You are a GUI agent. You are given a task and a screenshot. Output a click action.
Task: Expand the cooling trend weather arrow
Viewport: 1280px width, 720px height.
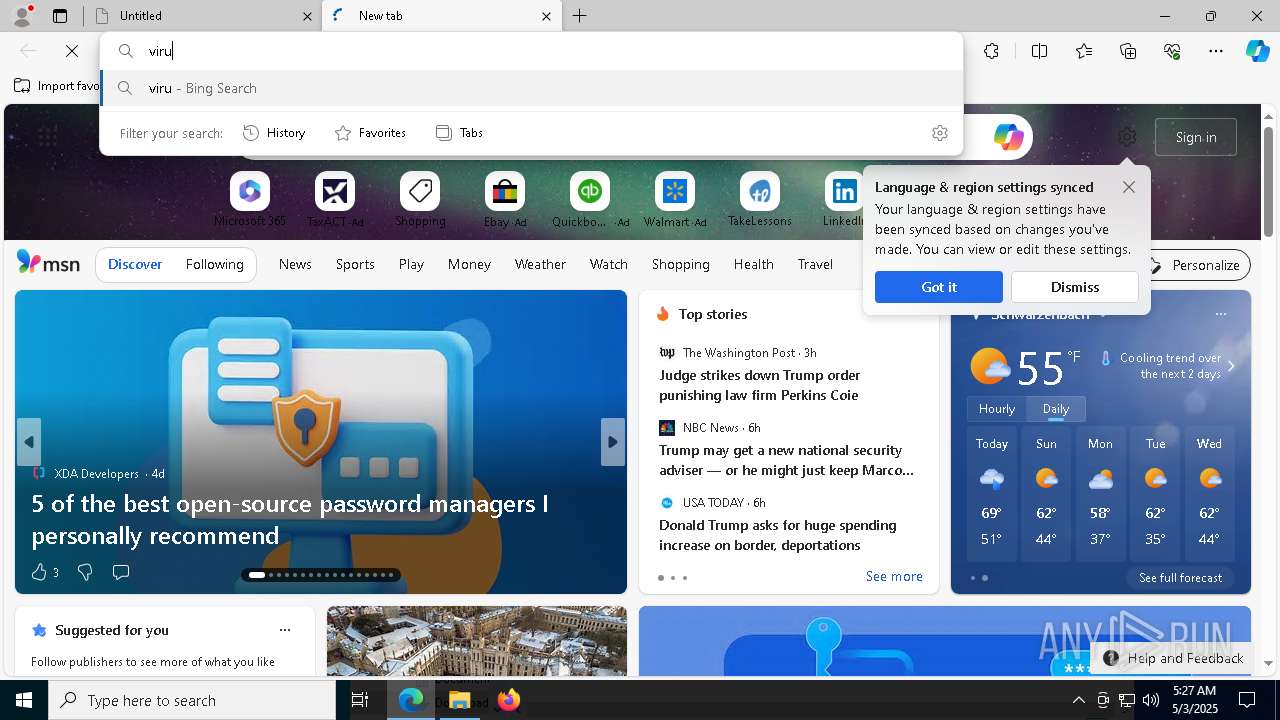tap(1231, 366)
